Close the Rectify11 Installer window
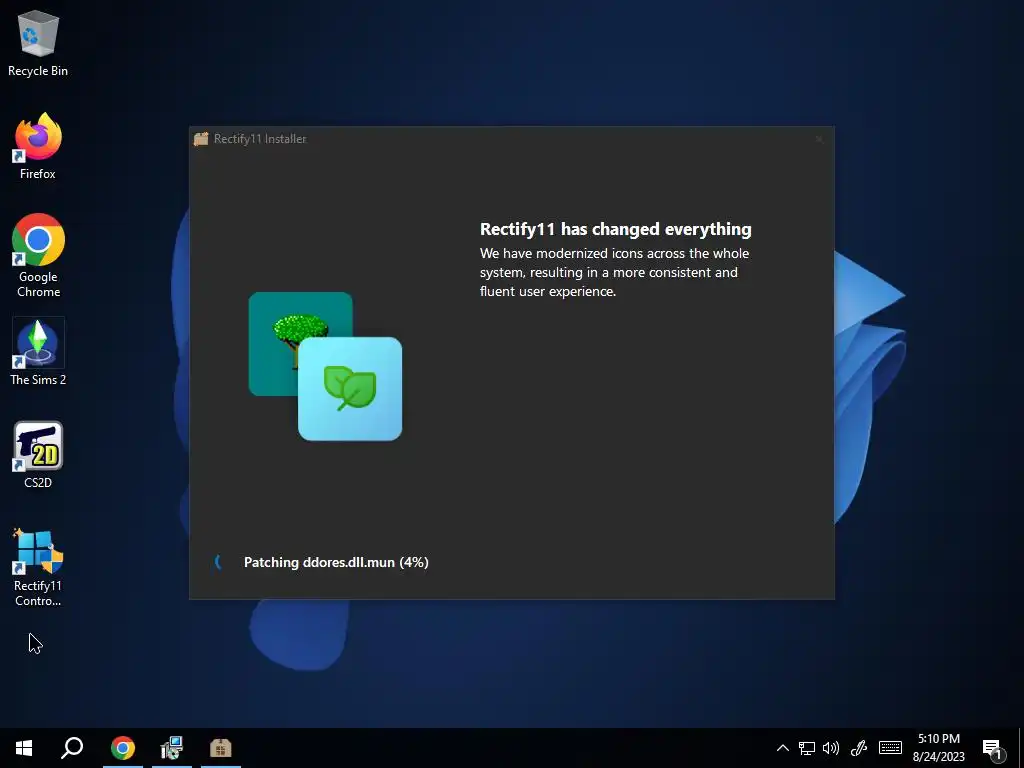1024x768 pixels. point(819,138)
